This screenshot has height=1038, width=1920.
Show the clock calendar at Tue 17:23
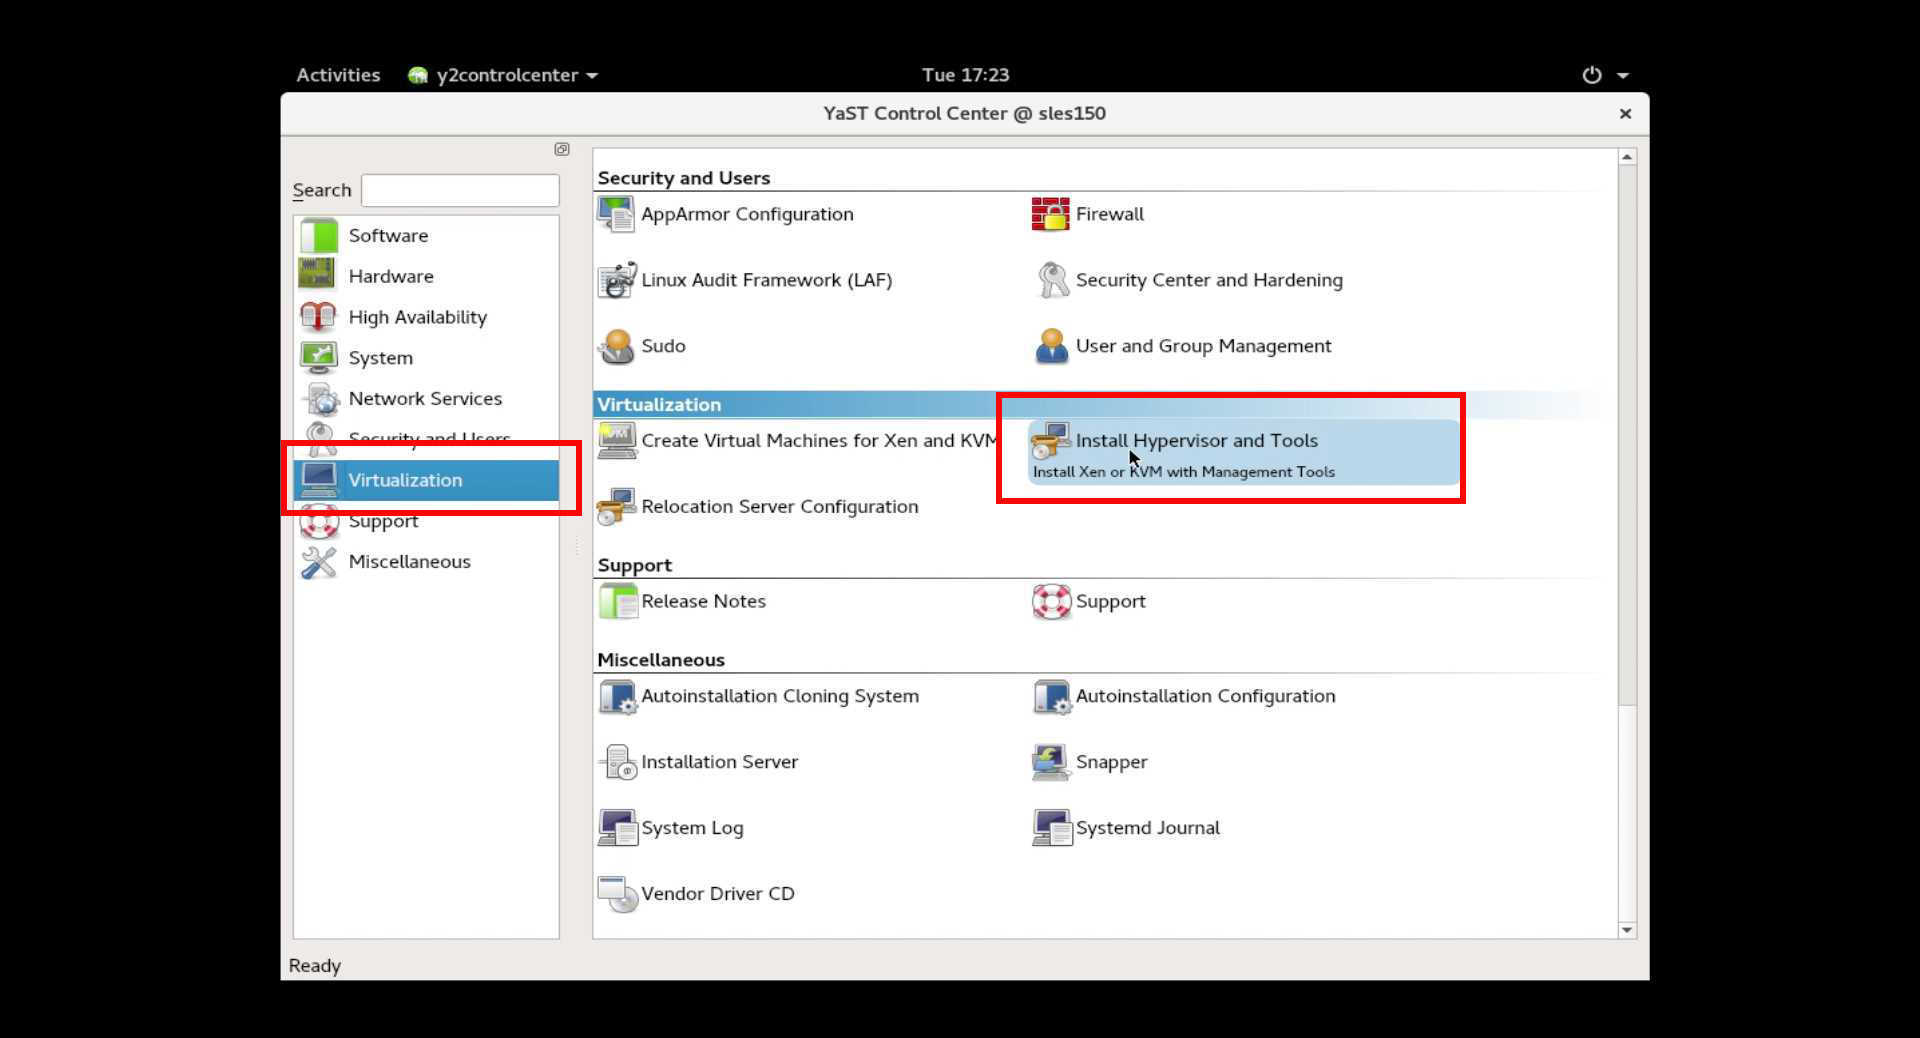[x=965, y=75]
